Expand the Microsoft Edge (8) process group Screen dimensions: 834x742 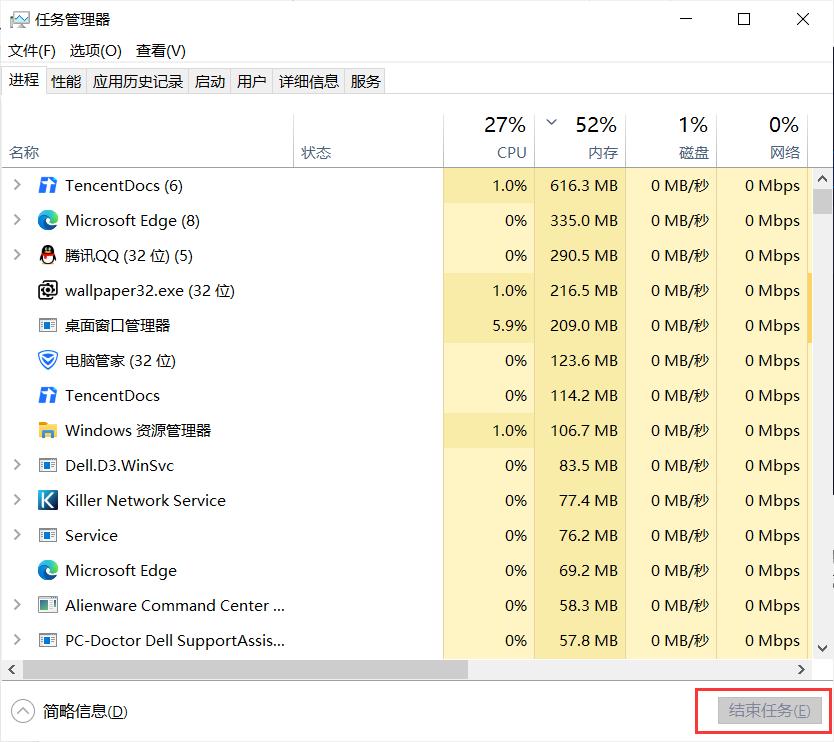tap(18, 220)
